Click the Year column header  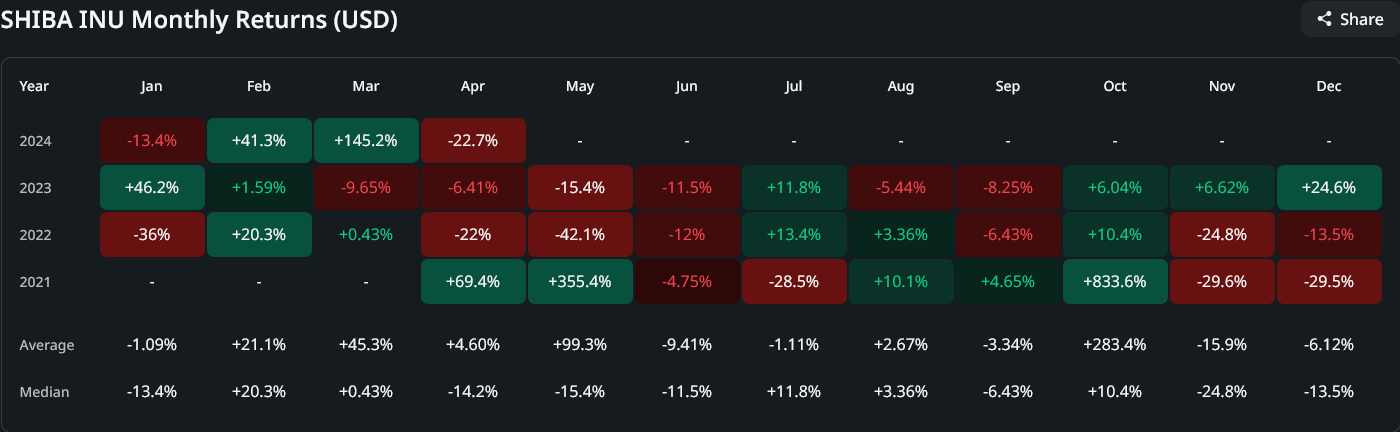(34, 86)
